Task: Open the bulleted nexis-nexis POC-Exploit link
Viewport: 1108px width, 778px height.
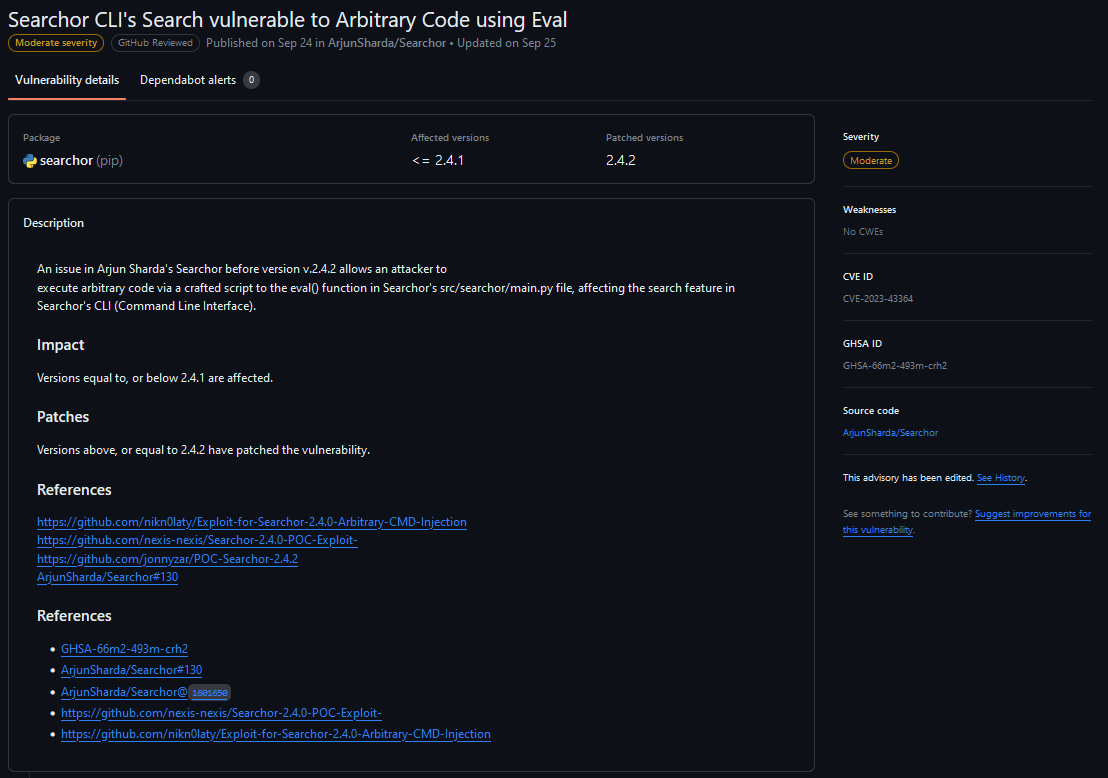Action: [x=221, y=713]
